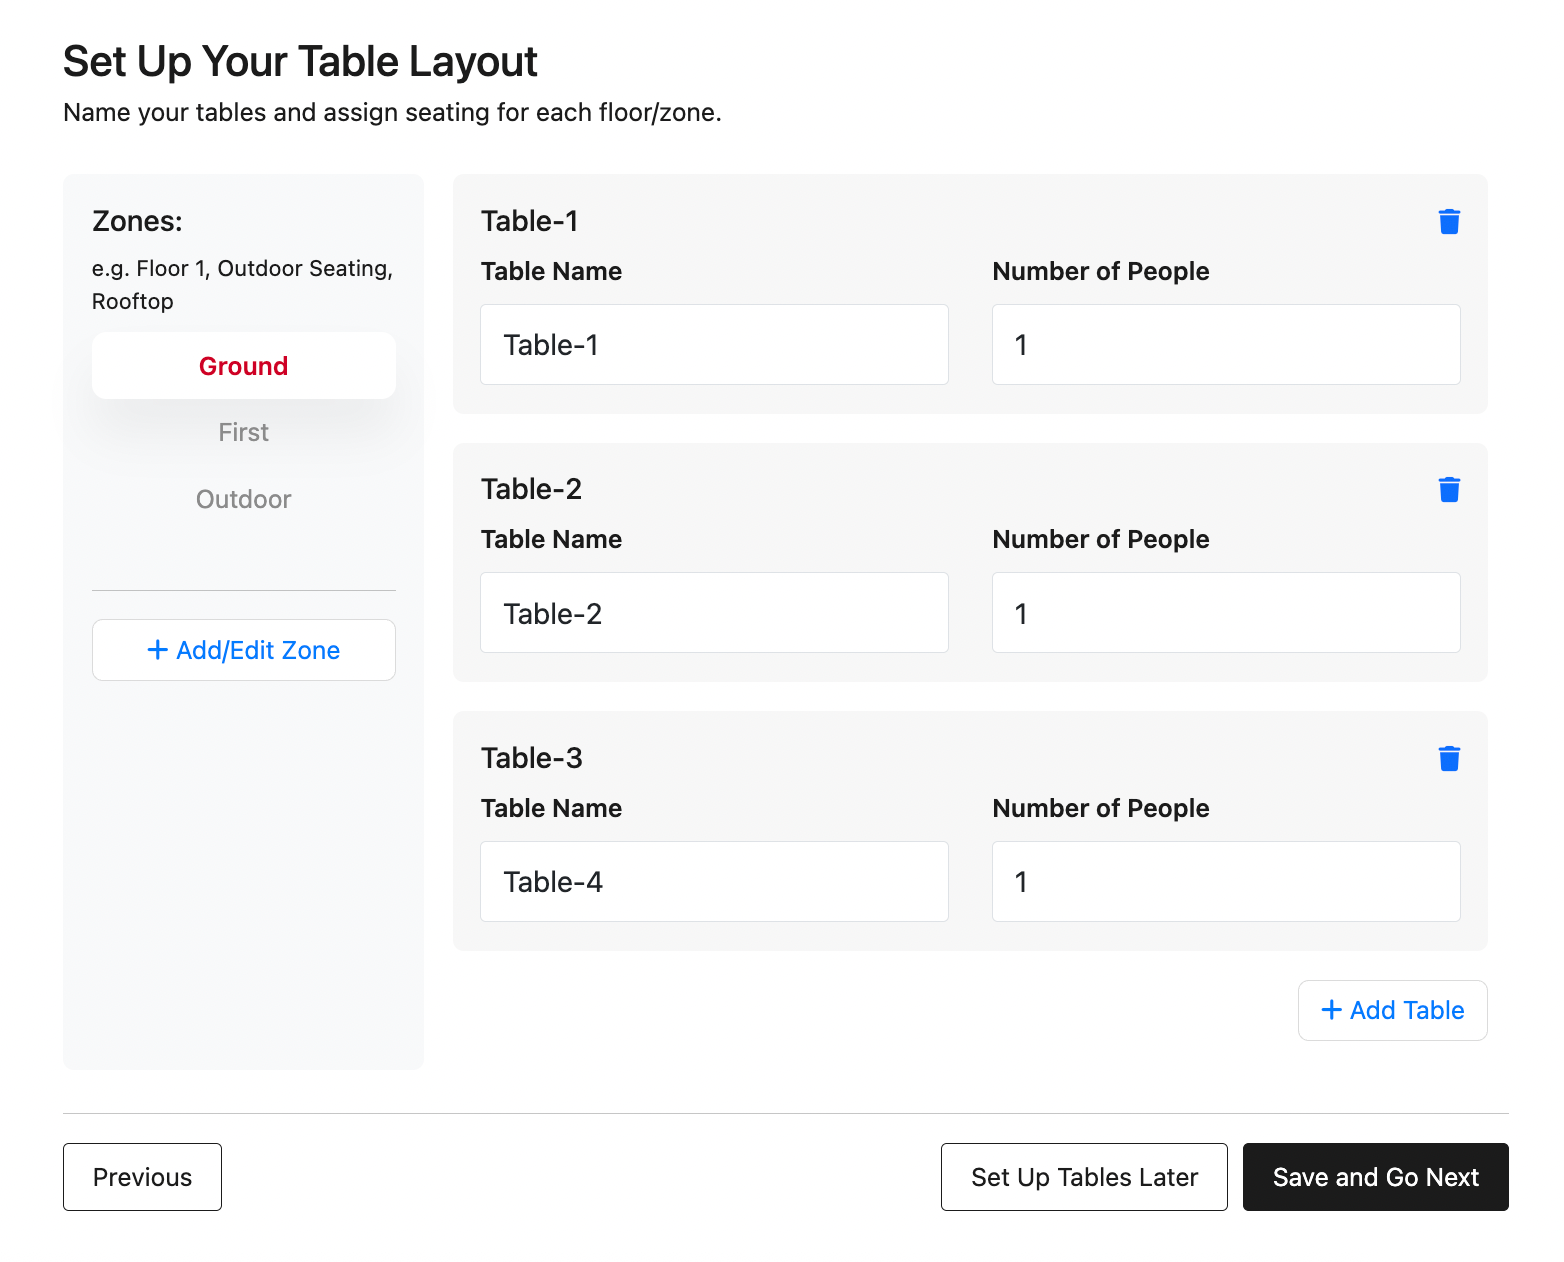Focus Table-1 Number of People field
Screen dimensions: 1564x1262
click(x=1226, y=345)
